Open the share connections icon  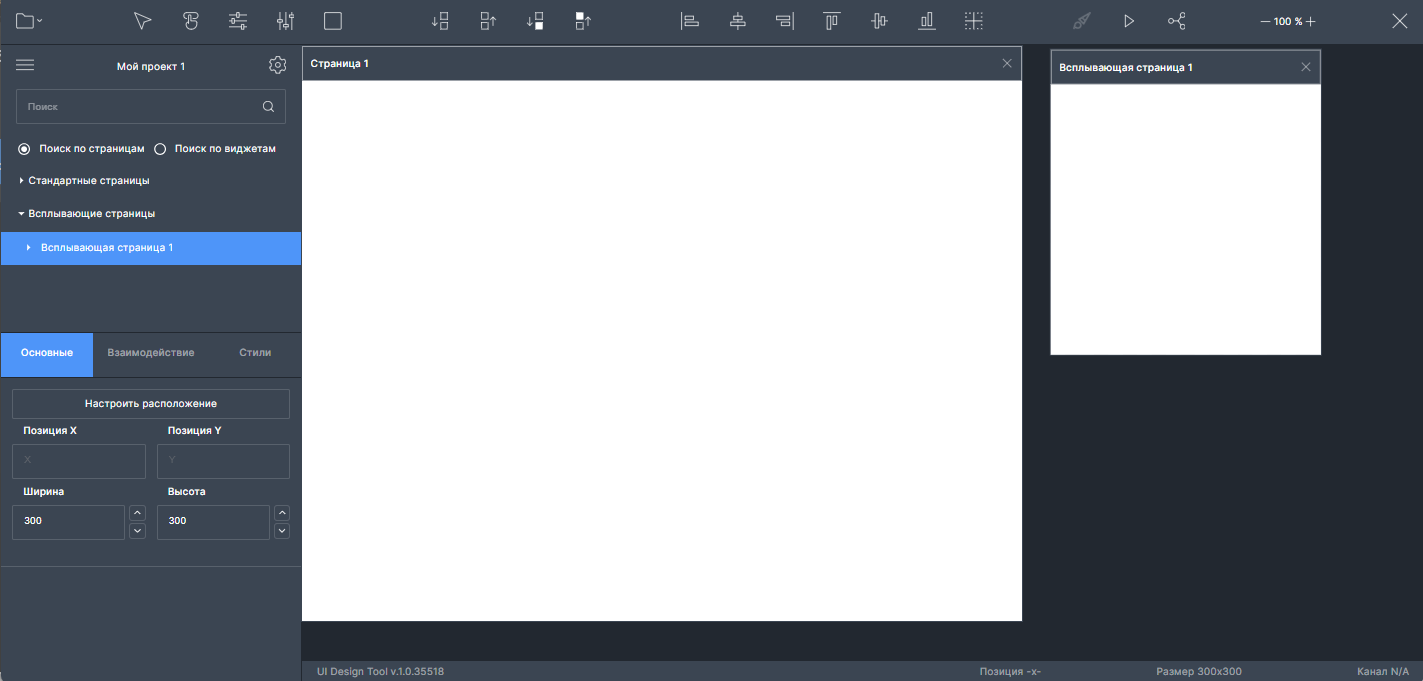(x=1176, y=21)
